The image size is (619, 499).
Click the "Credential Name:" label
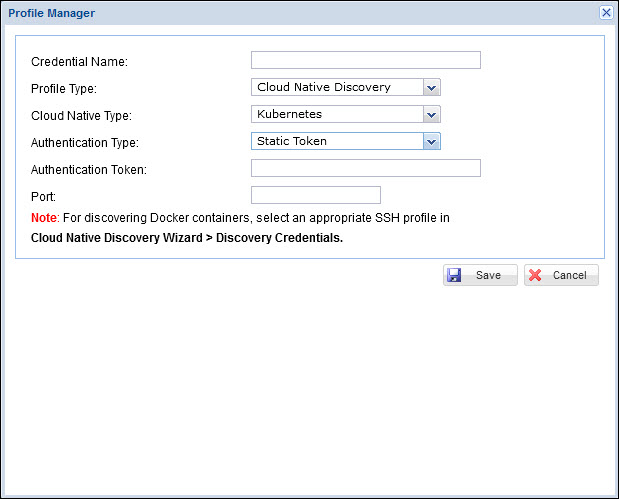(x=79, y=62)
